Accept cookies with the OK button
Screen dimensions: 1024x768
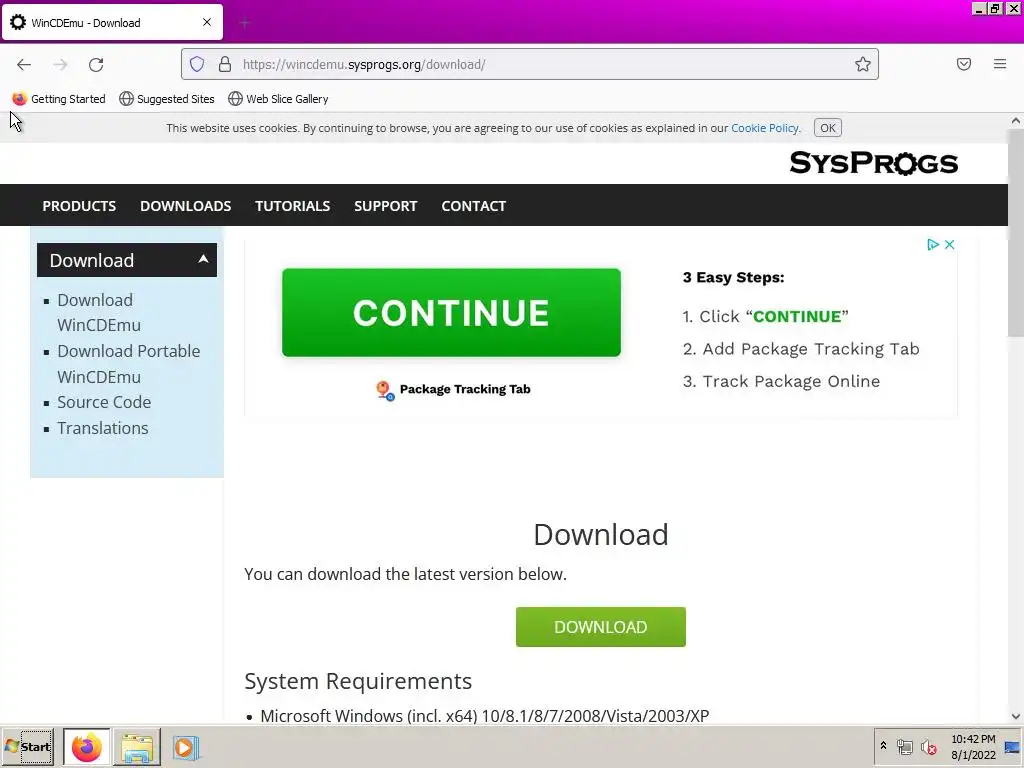click(x=827, y=128)
